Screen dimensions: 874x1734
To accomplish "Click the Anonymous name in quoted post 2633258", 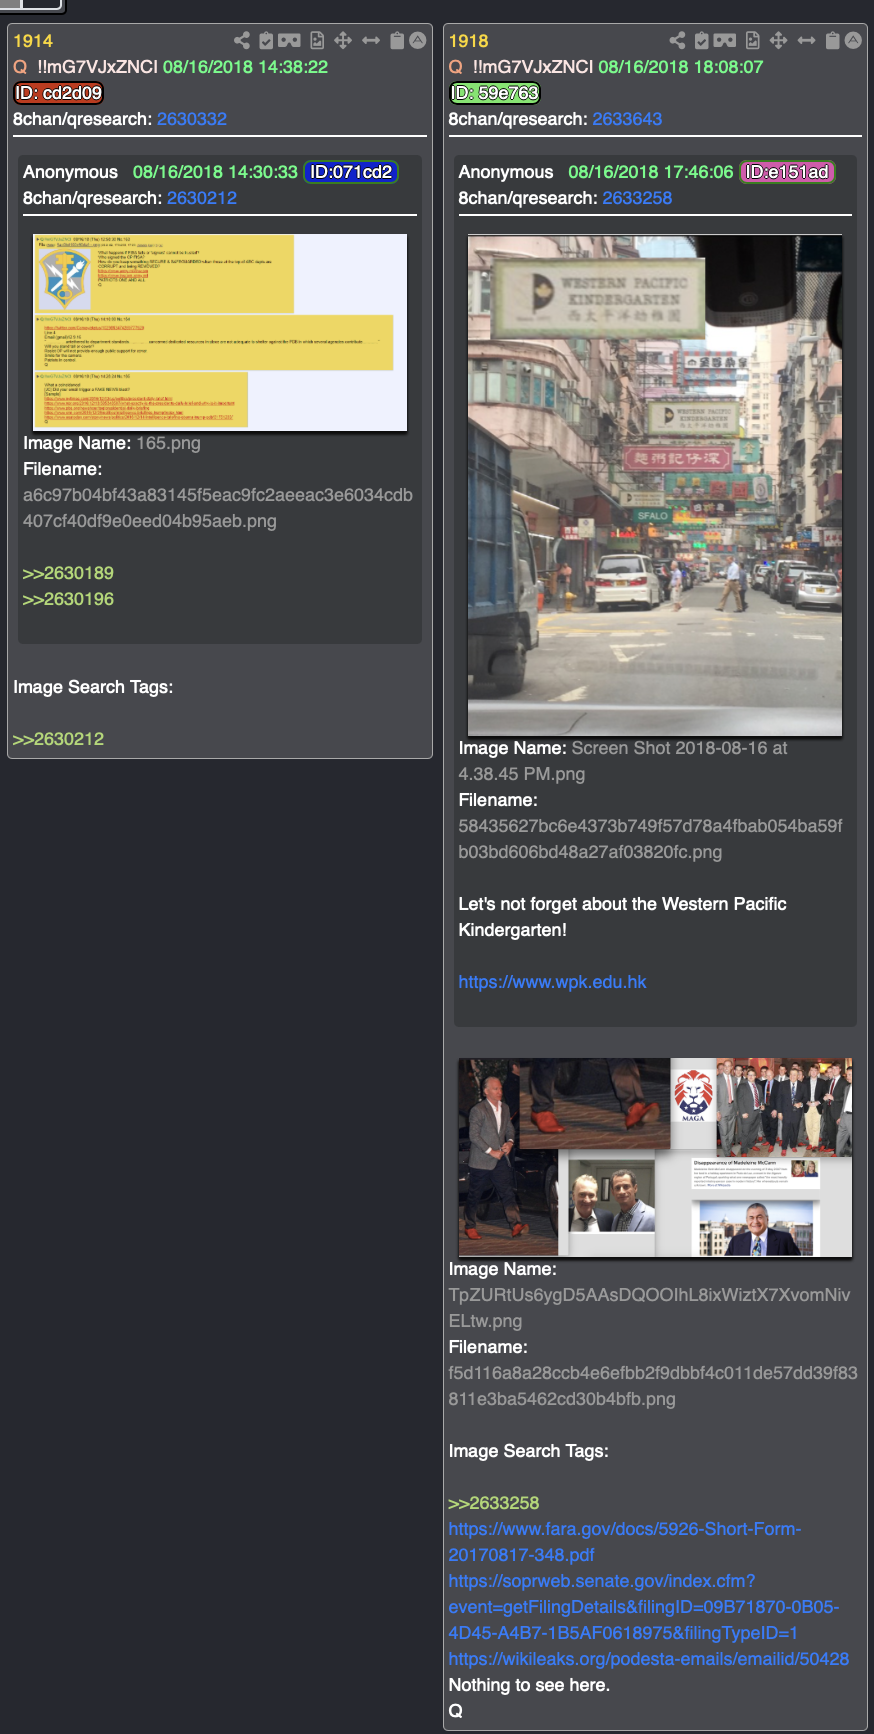I will 506,172.
